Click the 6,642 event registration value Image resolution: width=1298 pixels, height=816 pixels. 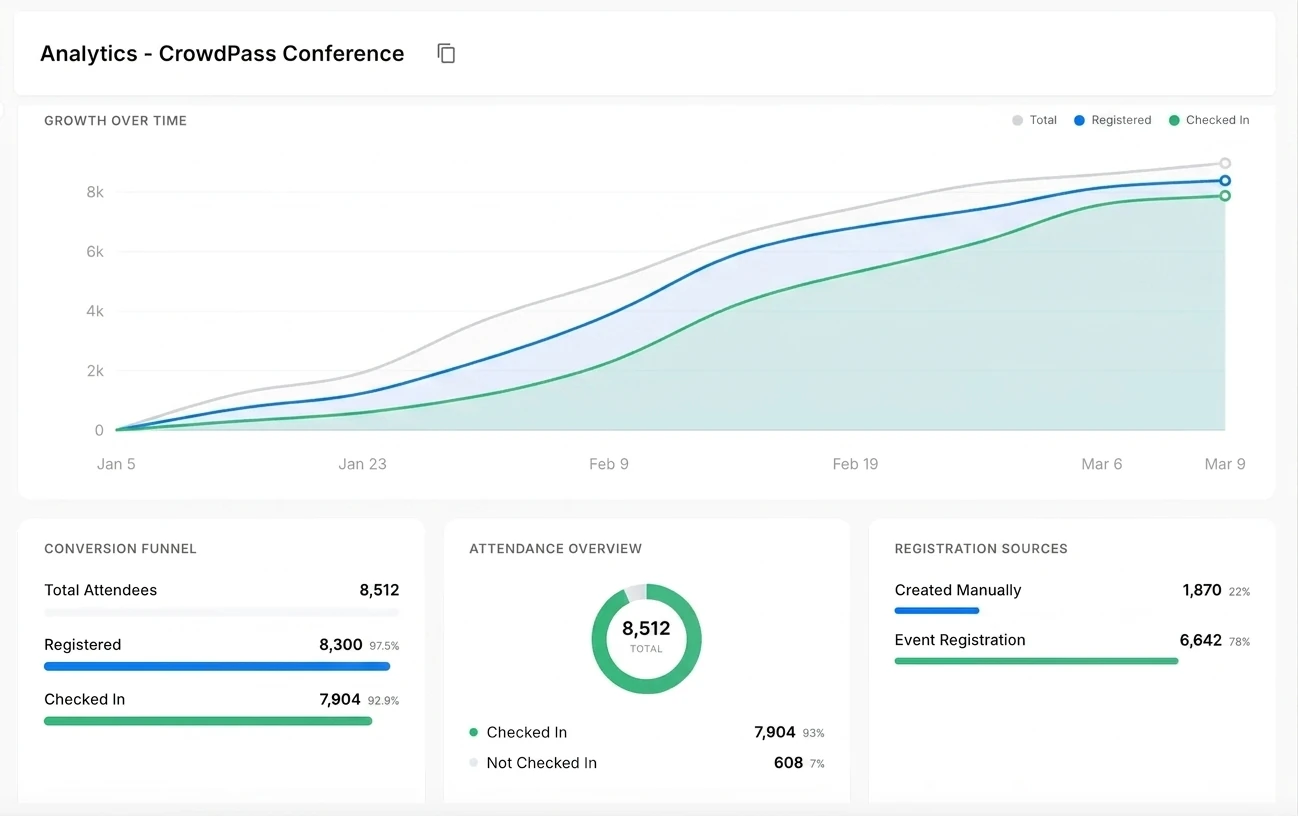point(1201,640)
